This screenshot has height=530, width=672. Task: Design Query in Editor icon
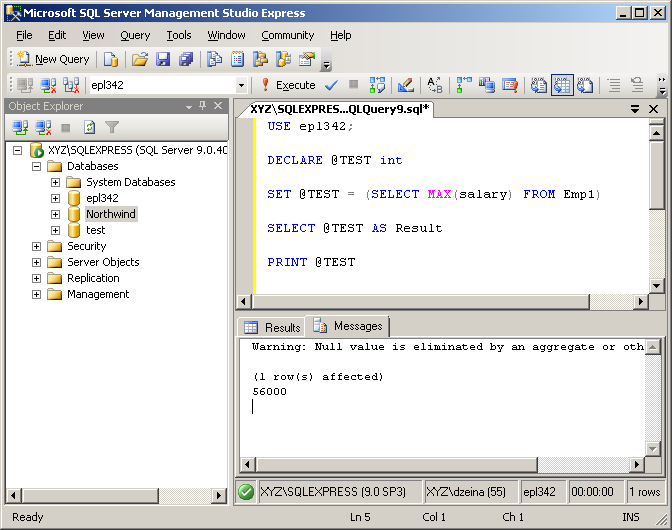pyautogui.click(x=406, y=85)
